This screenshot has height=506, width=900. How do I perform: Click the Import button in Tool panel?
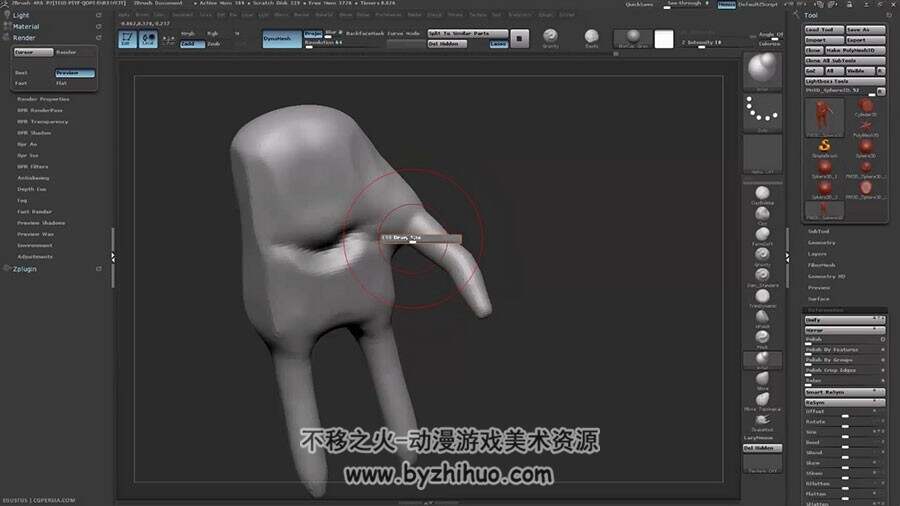coord(824,40)
